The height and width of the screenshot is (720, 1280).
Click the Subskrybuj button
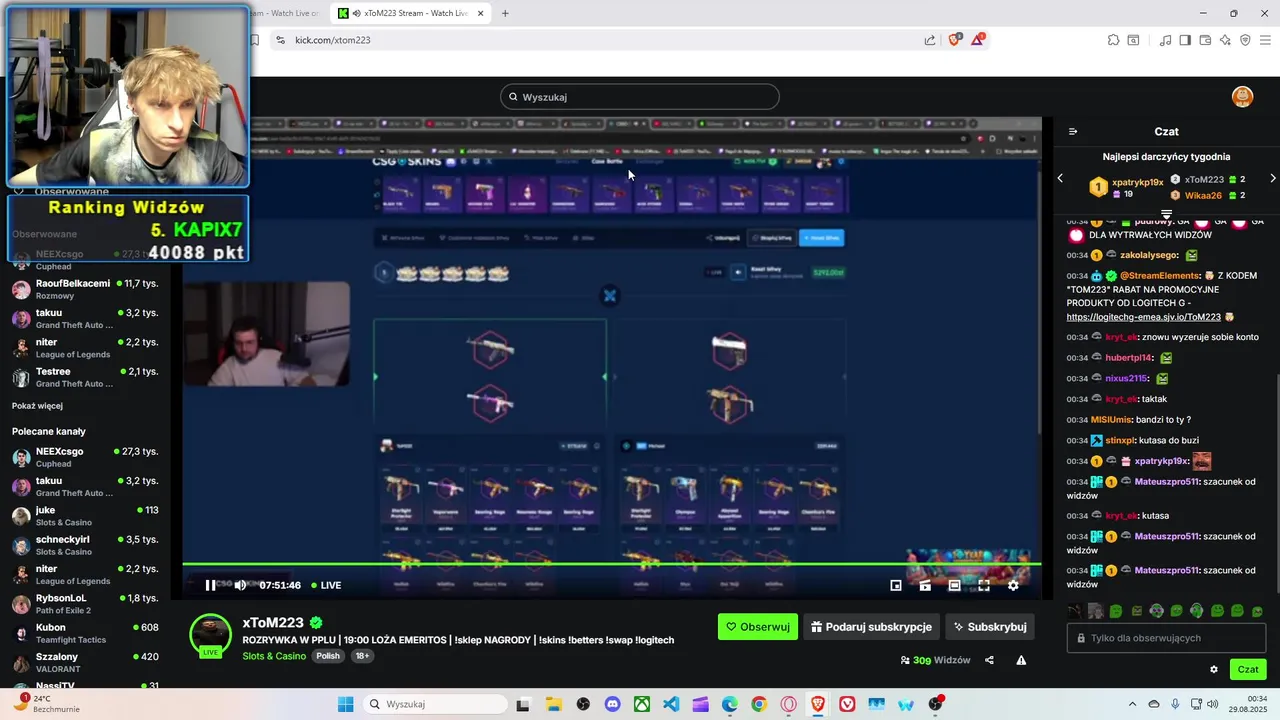tap(990, 627)
